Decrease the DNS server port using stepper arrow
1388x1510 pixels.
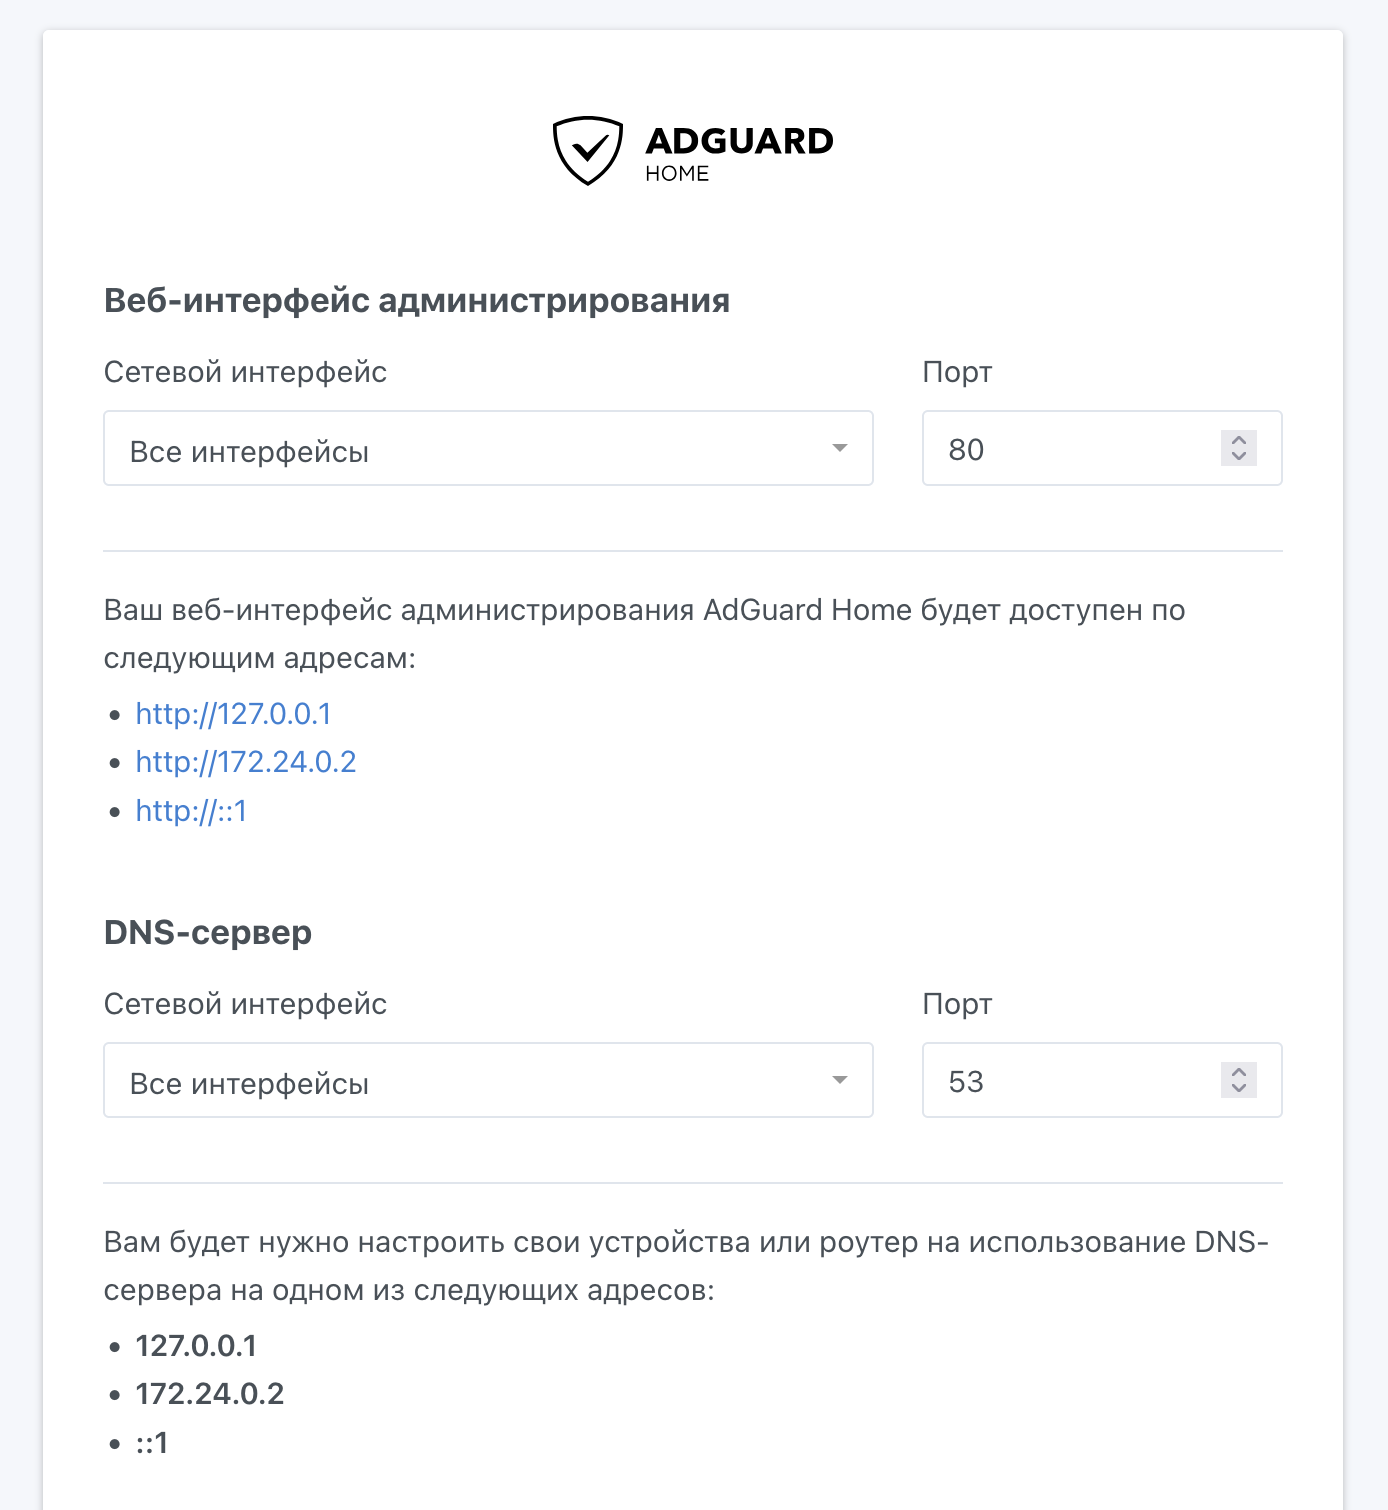point(1238,1090)
